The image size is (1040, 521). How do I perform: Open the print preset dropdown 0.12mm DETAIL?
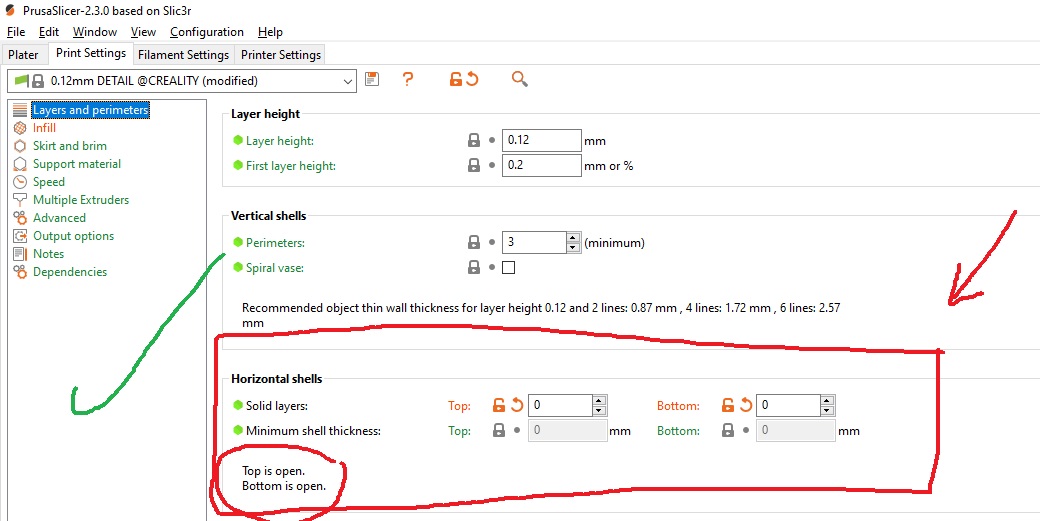tap(182, 81)
